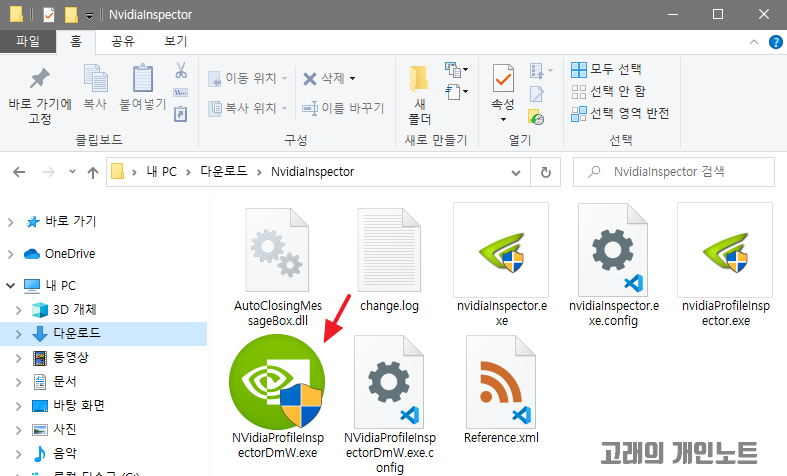Click 내 PC in the address bar
The width and height of the screenshot is (787, 476).
pyautogui.click(x=162, y=172)
